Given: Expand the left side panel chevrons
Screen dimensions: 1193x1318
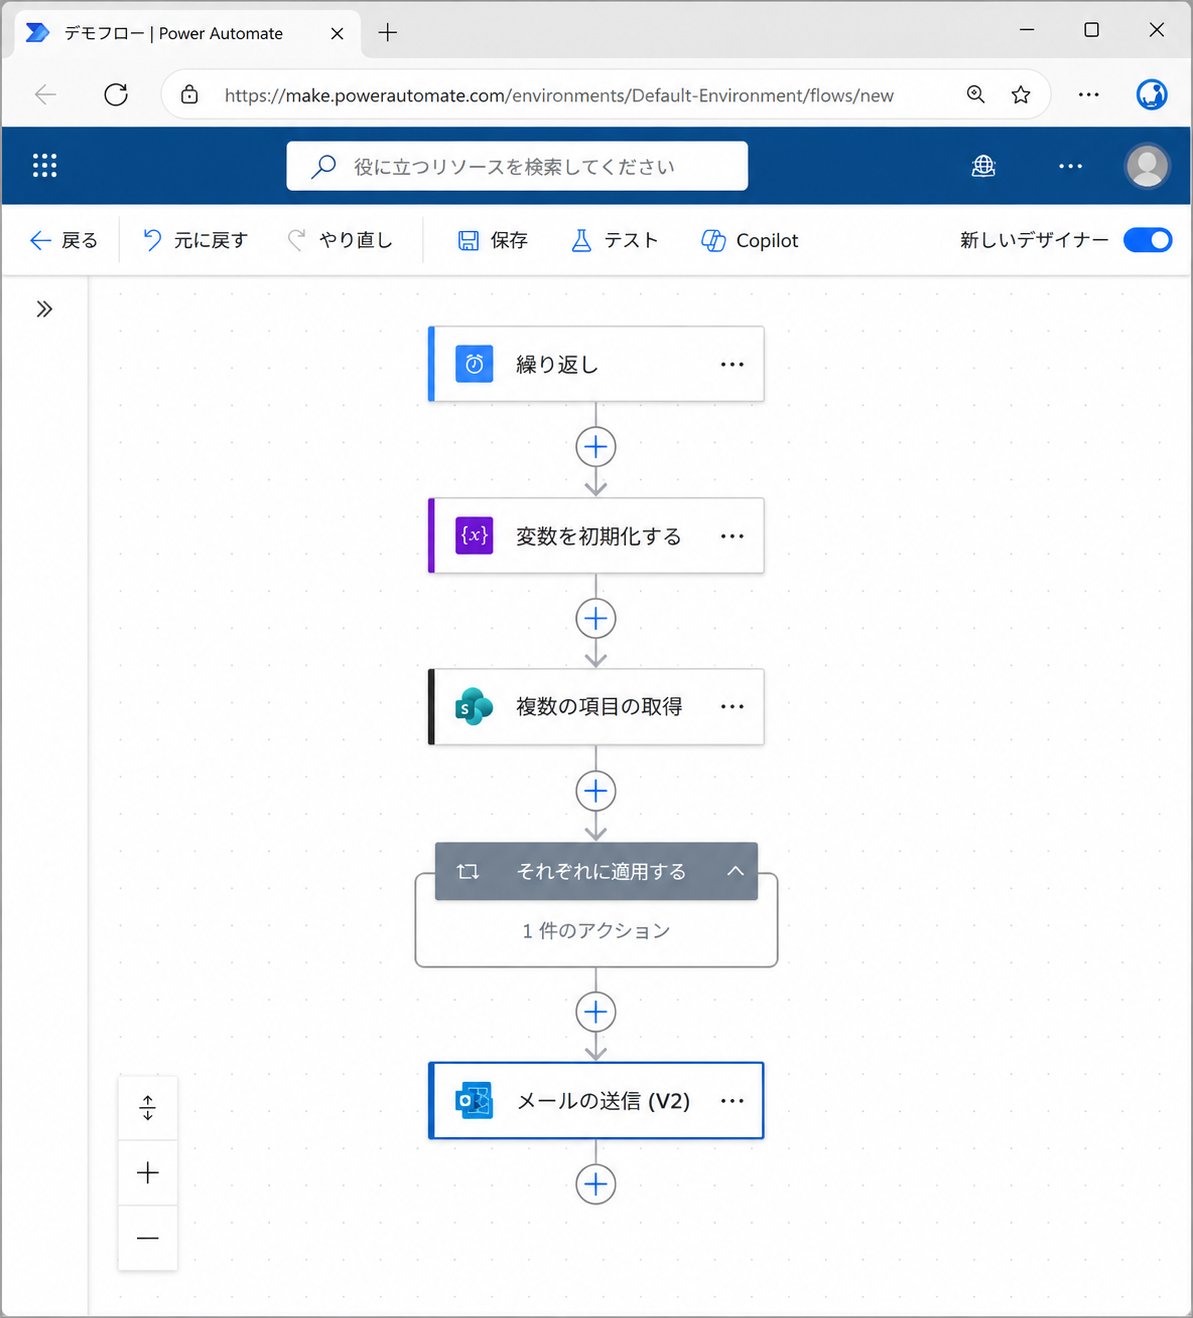Looking at the screenshot, I should click(44, 309).
